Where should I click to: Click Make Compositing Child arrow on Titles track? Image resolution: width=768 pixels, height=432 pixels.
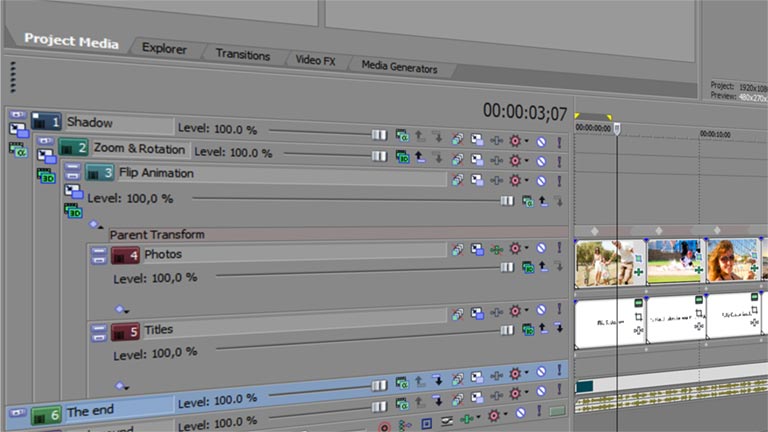tap(559, 327)
